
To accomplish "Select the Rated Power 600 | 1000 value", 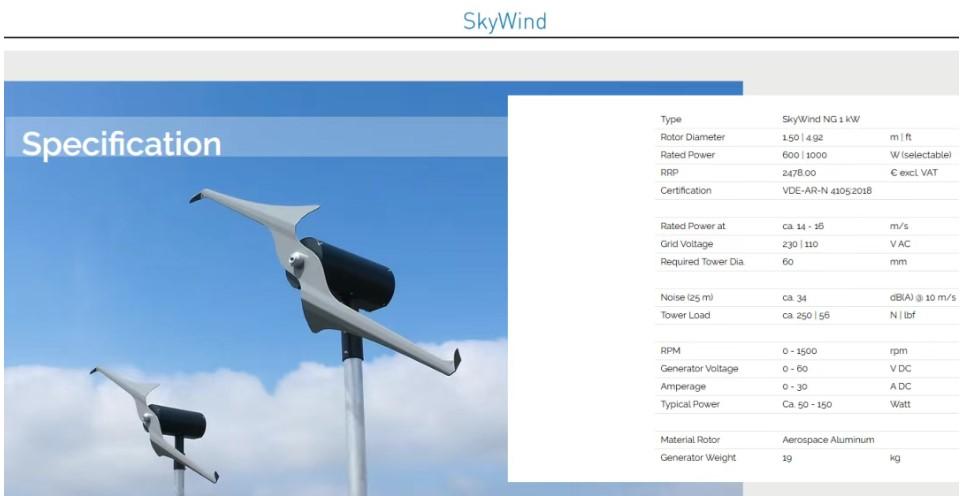I will [804, 155].
